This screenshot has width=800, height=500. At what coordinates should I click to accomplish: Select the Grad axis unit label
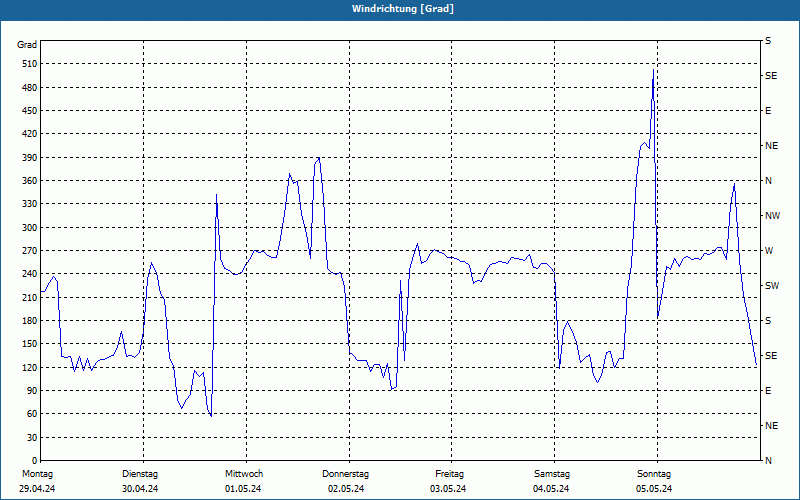click(27, 45)
